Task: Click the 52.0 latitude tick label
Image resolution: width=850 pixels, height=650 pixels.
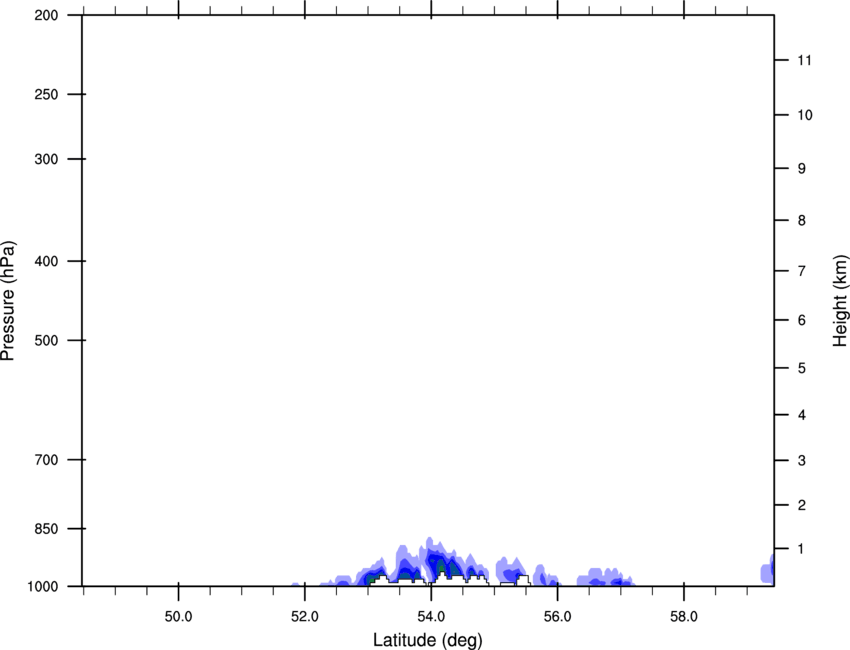Action: (305, 617)
